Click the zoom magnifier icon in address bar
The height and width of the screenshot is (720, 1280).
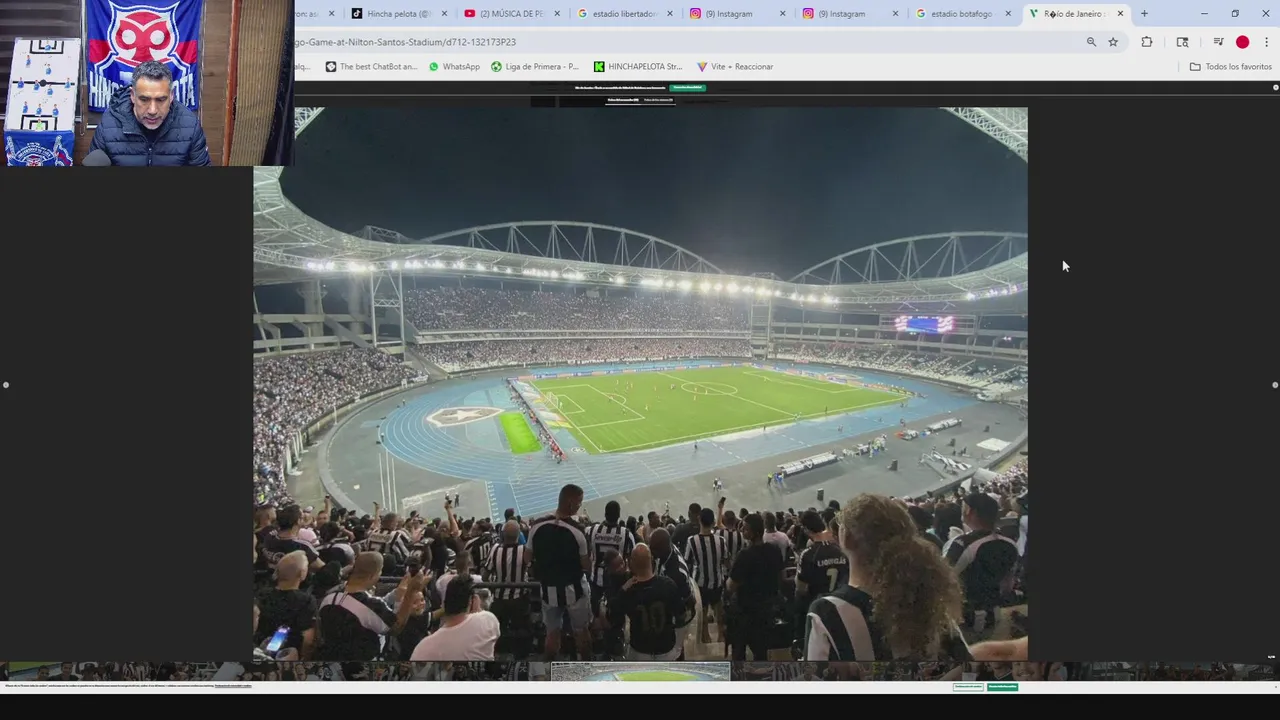pyautogui.click(x=1091, y=42)
